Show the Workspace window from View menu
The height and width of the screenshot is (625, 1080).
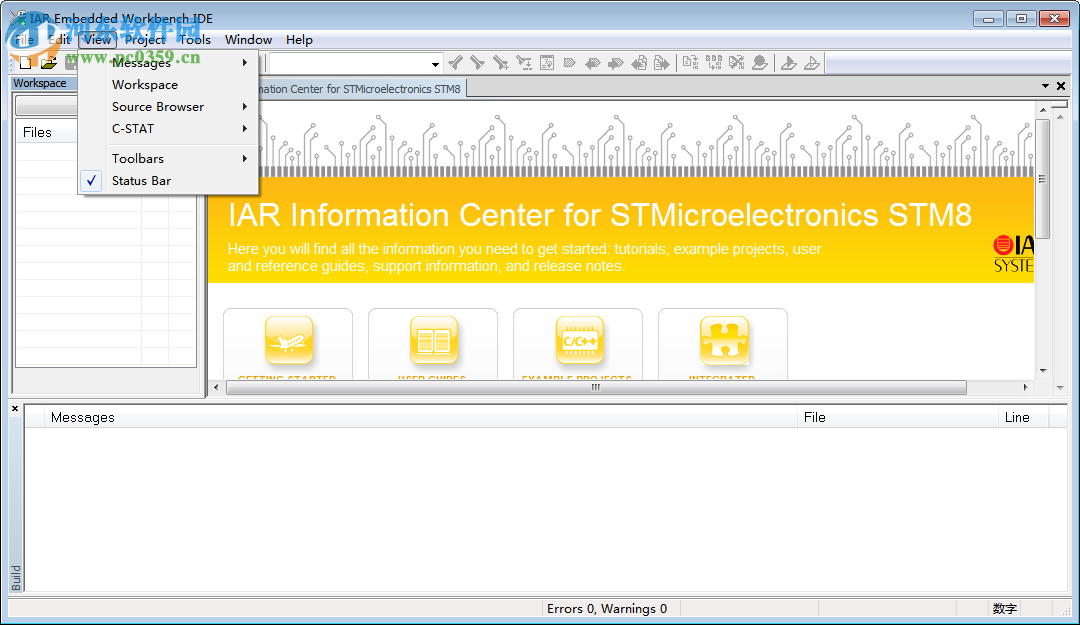click(142, 84)
